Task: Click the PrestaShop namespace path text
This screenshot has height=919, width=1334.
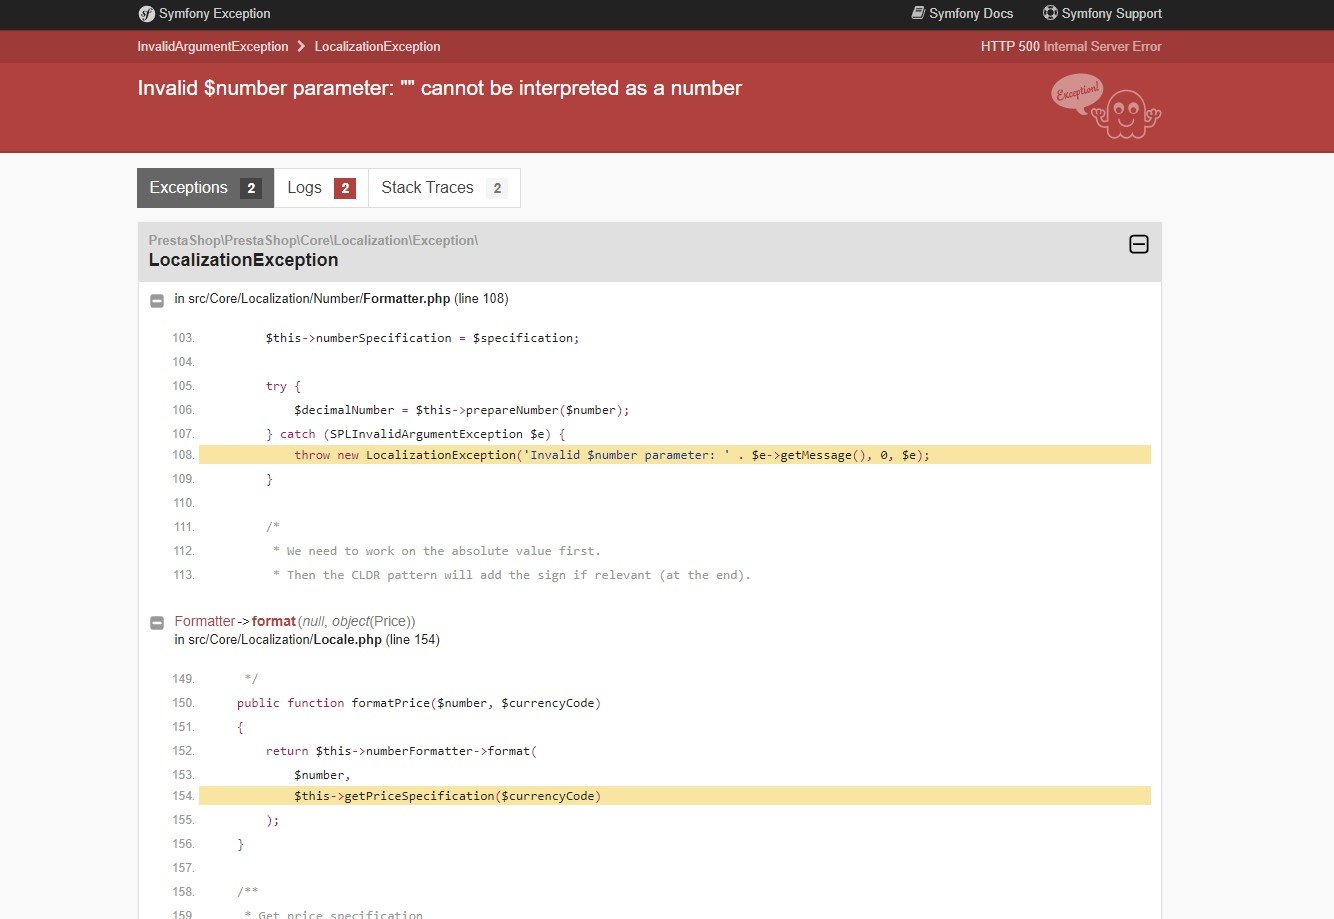Action: point(313,240)
